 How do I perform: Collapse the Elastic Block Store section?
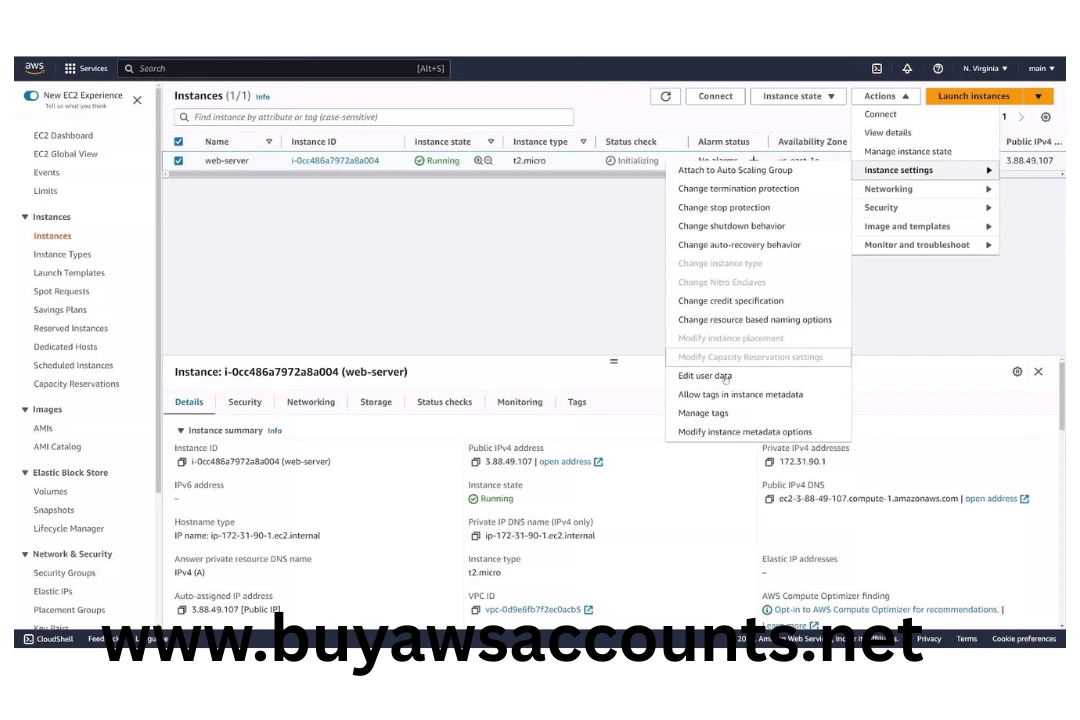[25, 473]
